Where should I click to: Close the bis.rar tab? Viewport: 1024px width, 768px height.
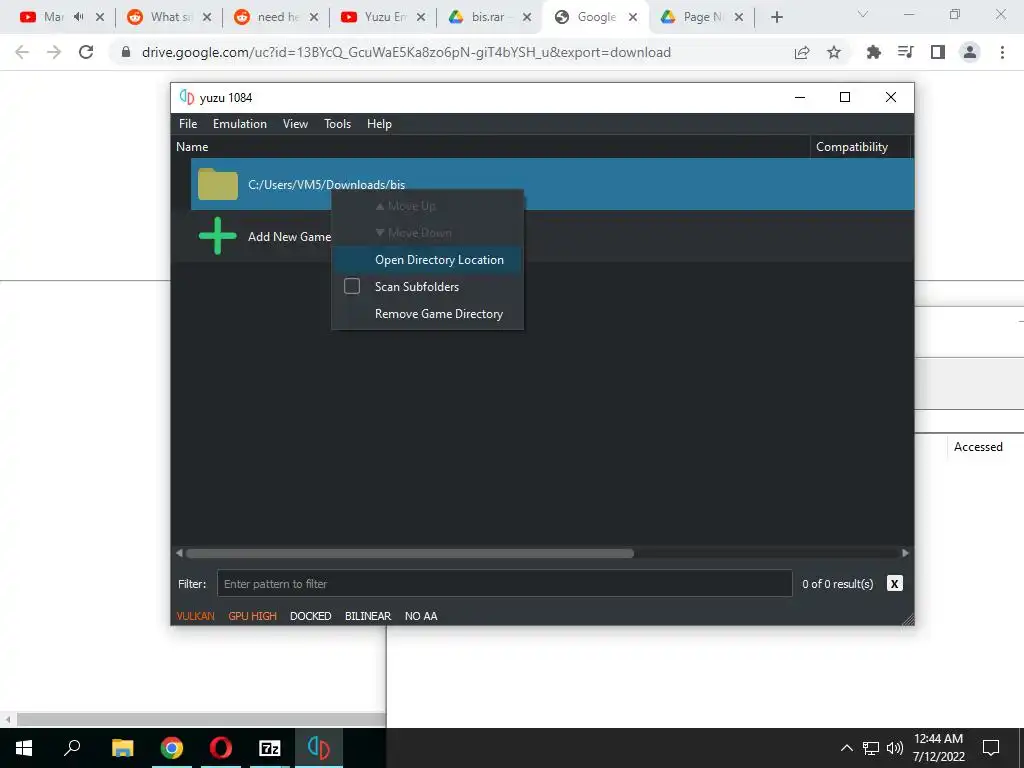[x=527, y=18]
